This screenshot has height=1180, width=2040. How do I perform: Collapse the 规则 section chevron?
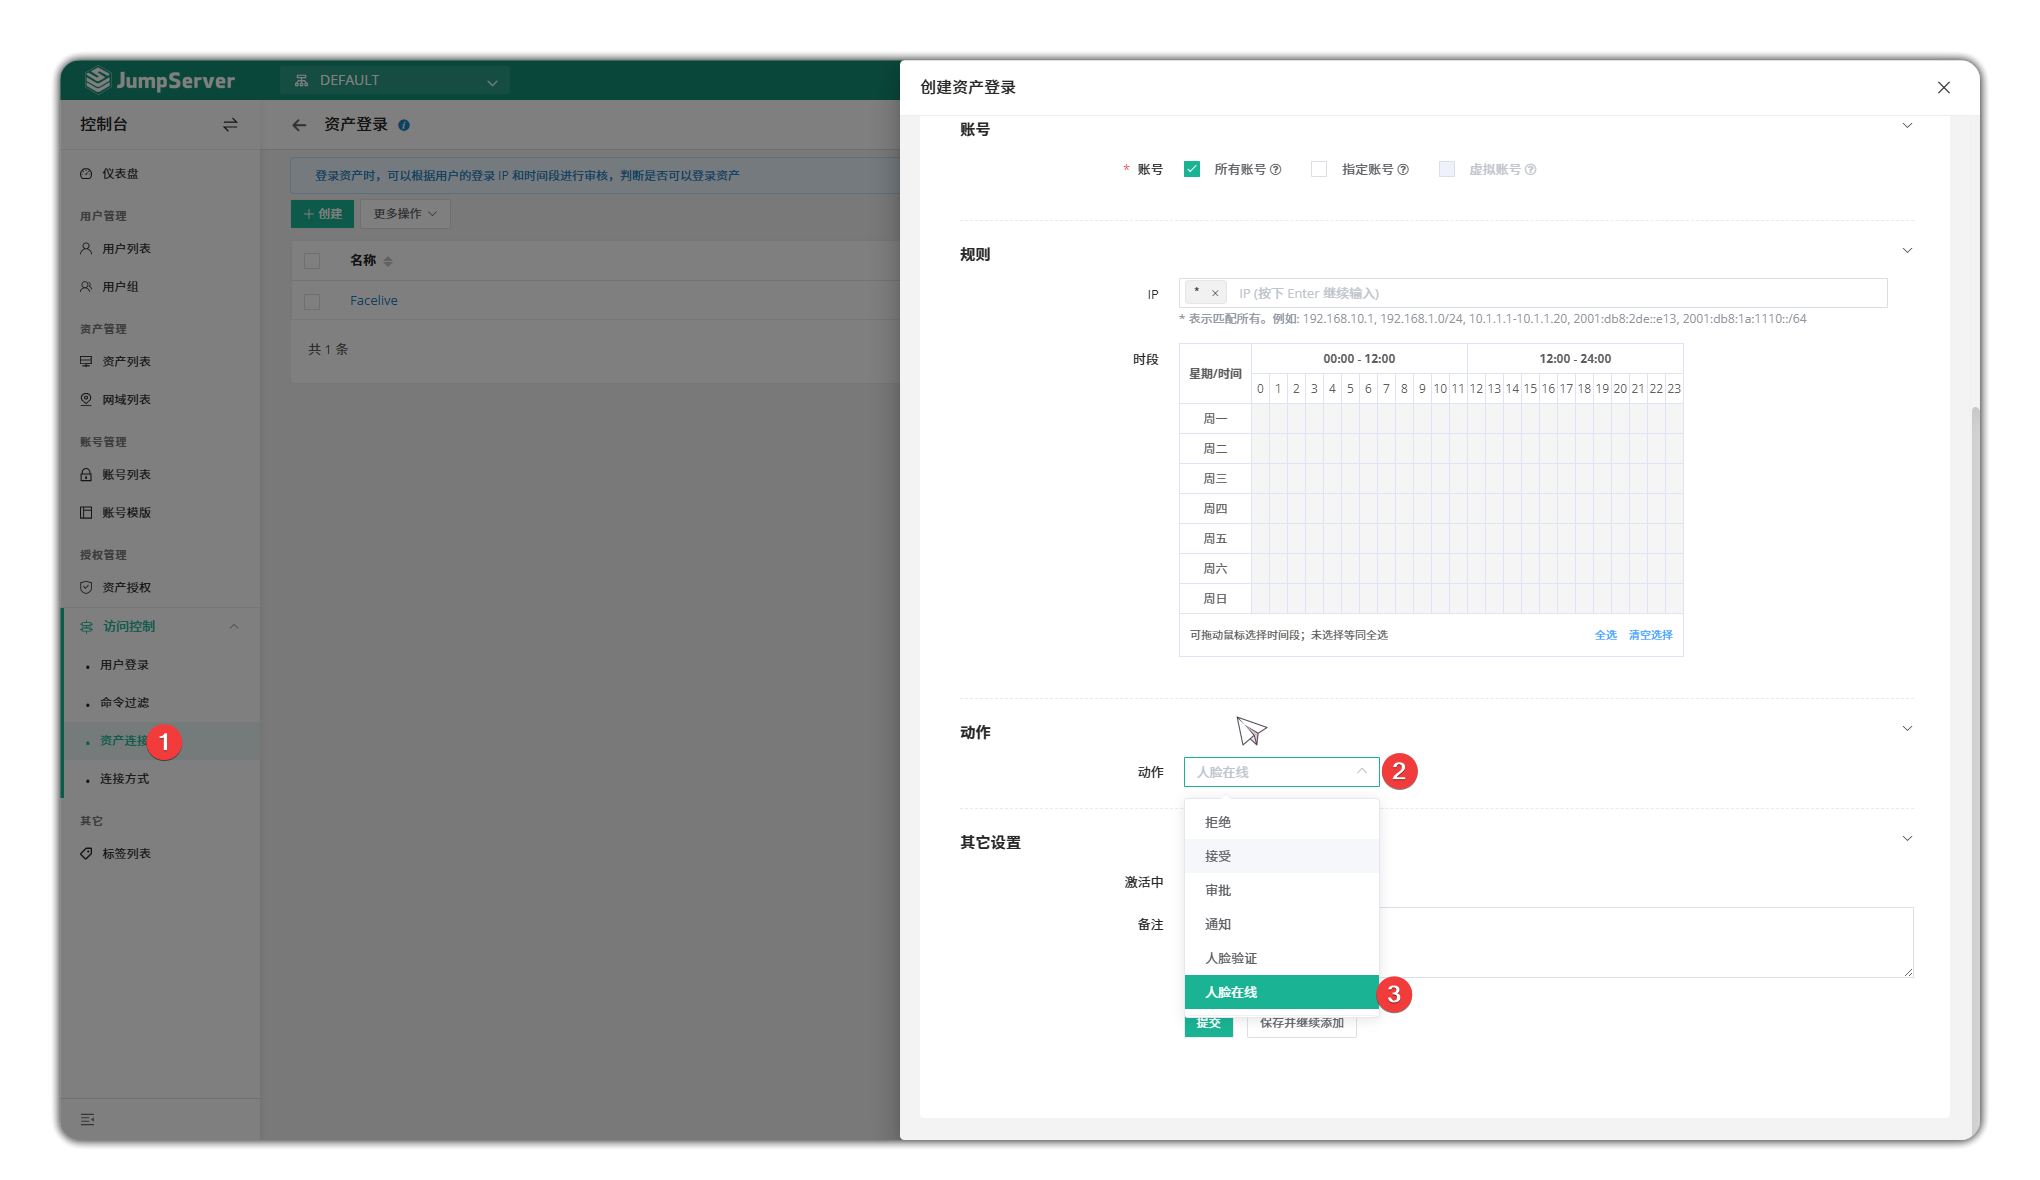[x=1907, y=251]
